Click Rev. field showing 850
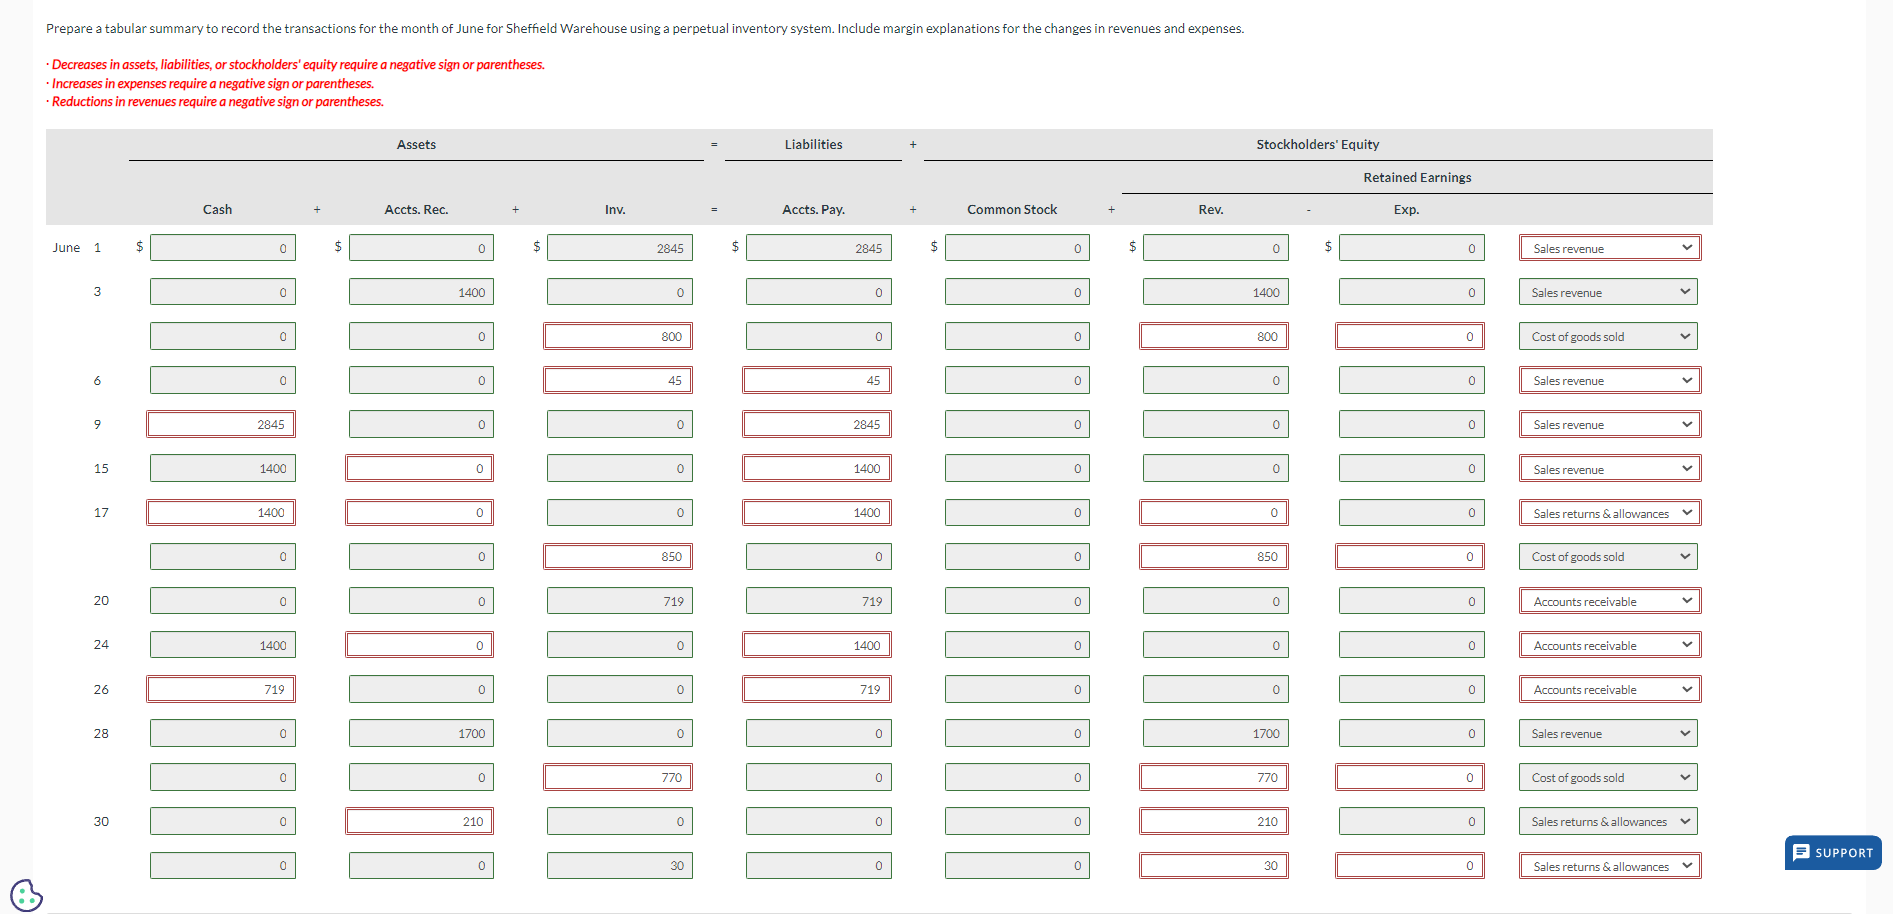1893x914 pixels. click(x=1214, y=556)
